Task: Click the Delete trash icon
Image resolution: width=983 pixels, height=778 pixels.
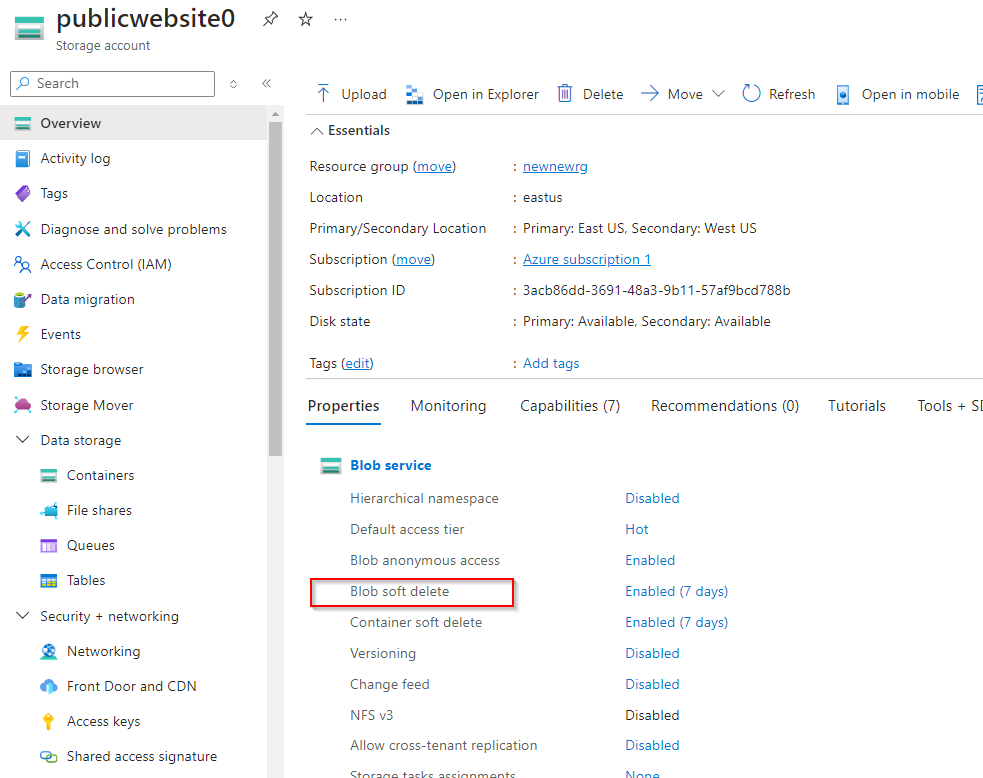Action: (565, 93)
